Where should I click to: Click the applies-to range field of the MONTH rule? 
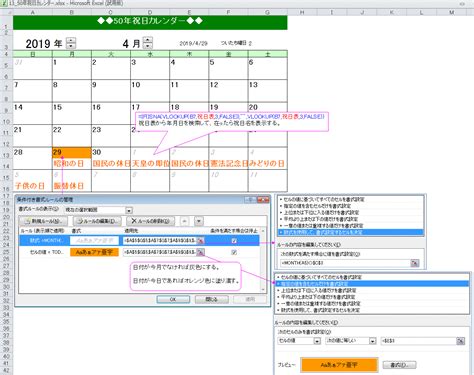tap(160, 240)
